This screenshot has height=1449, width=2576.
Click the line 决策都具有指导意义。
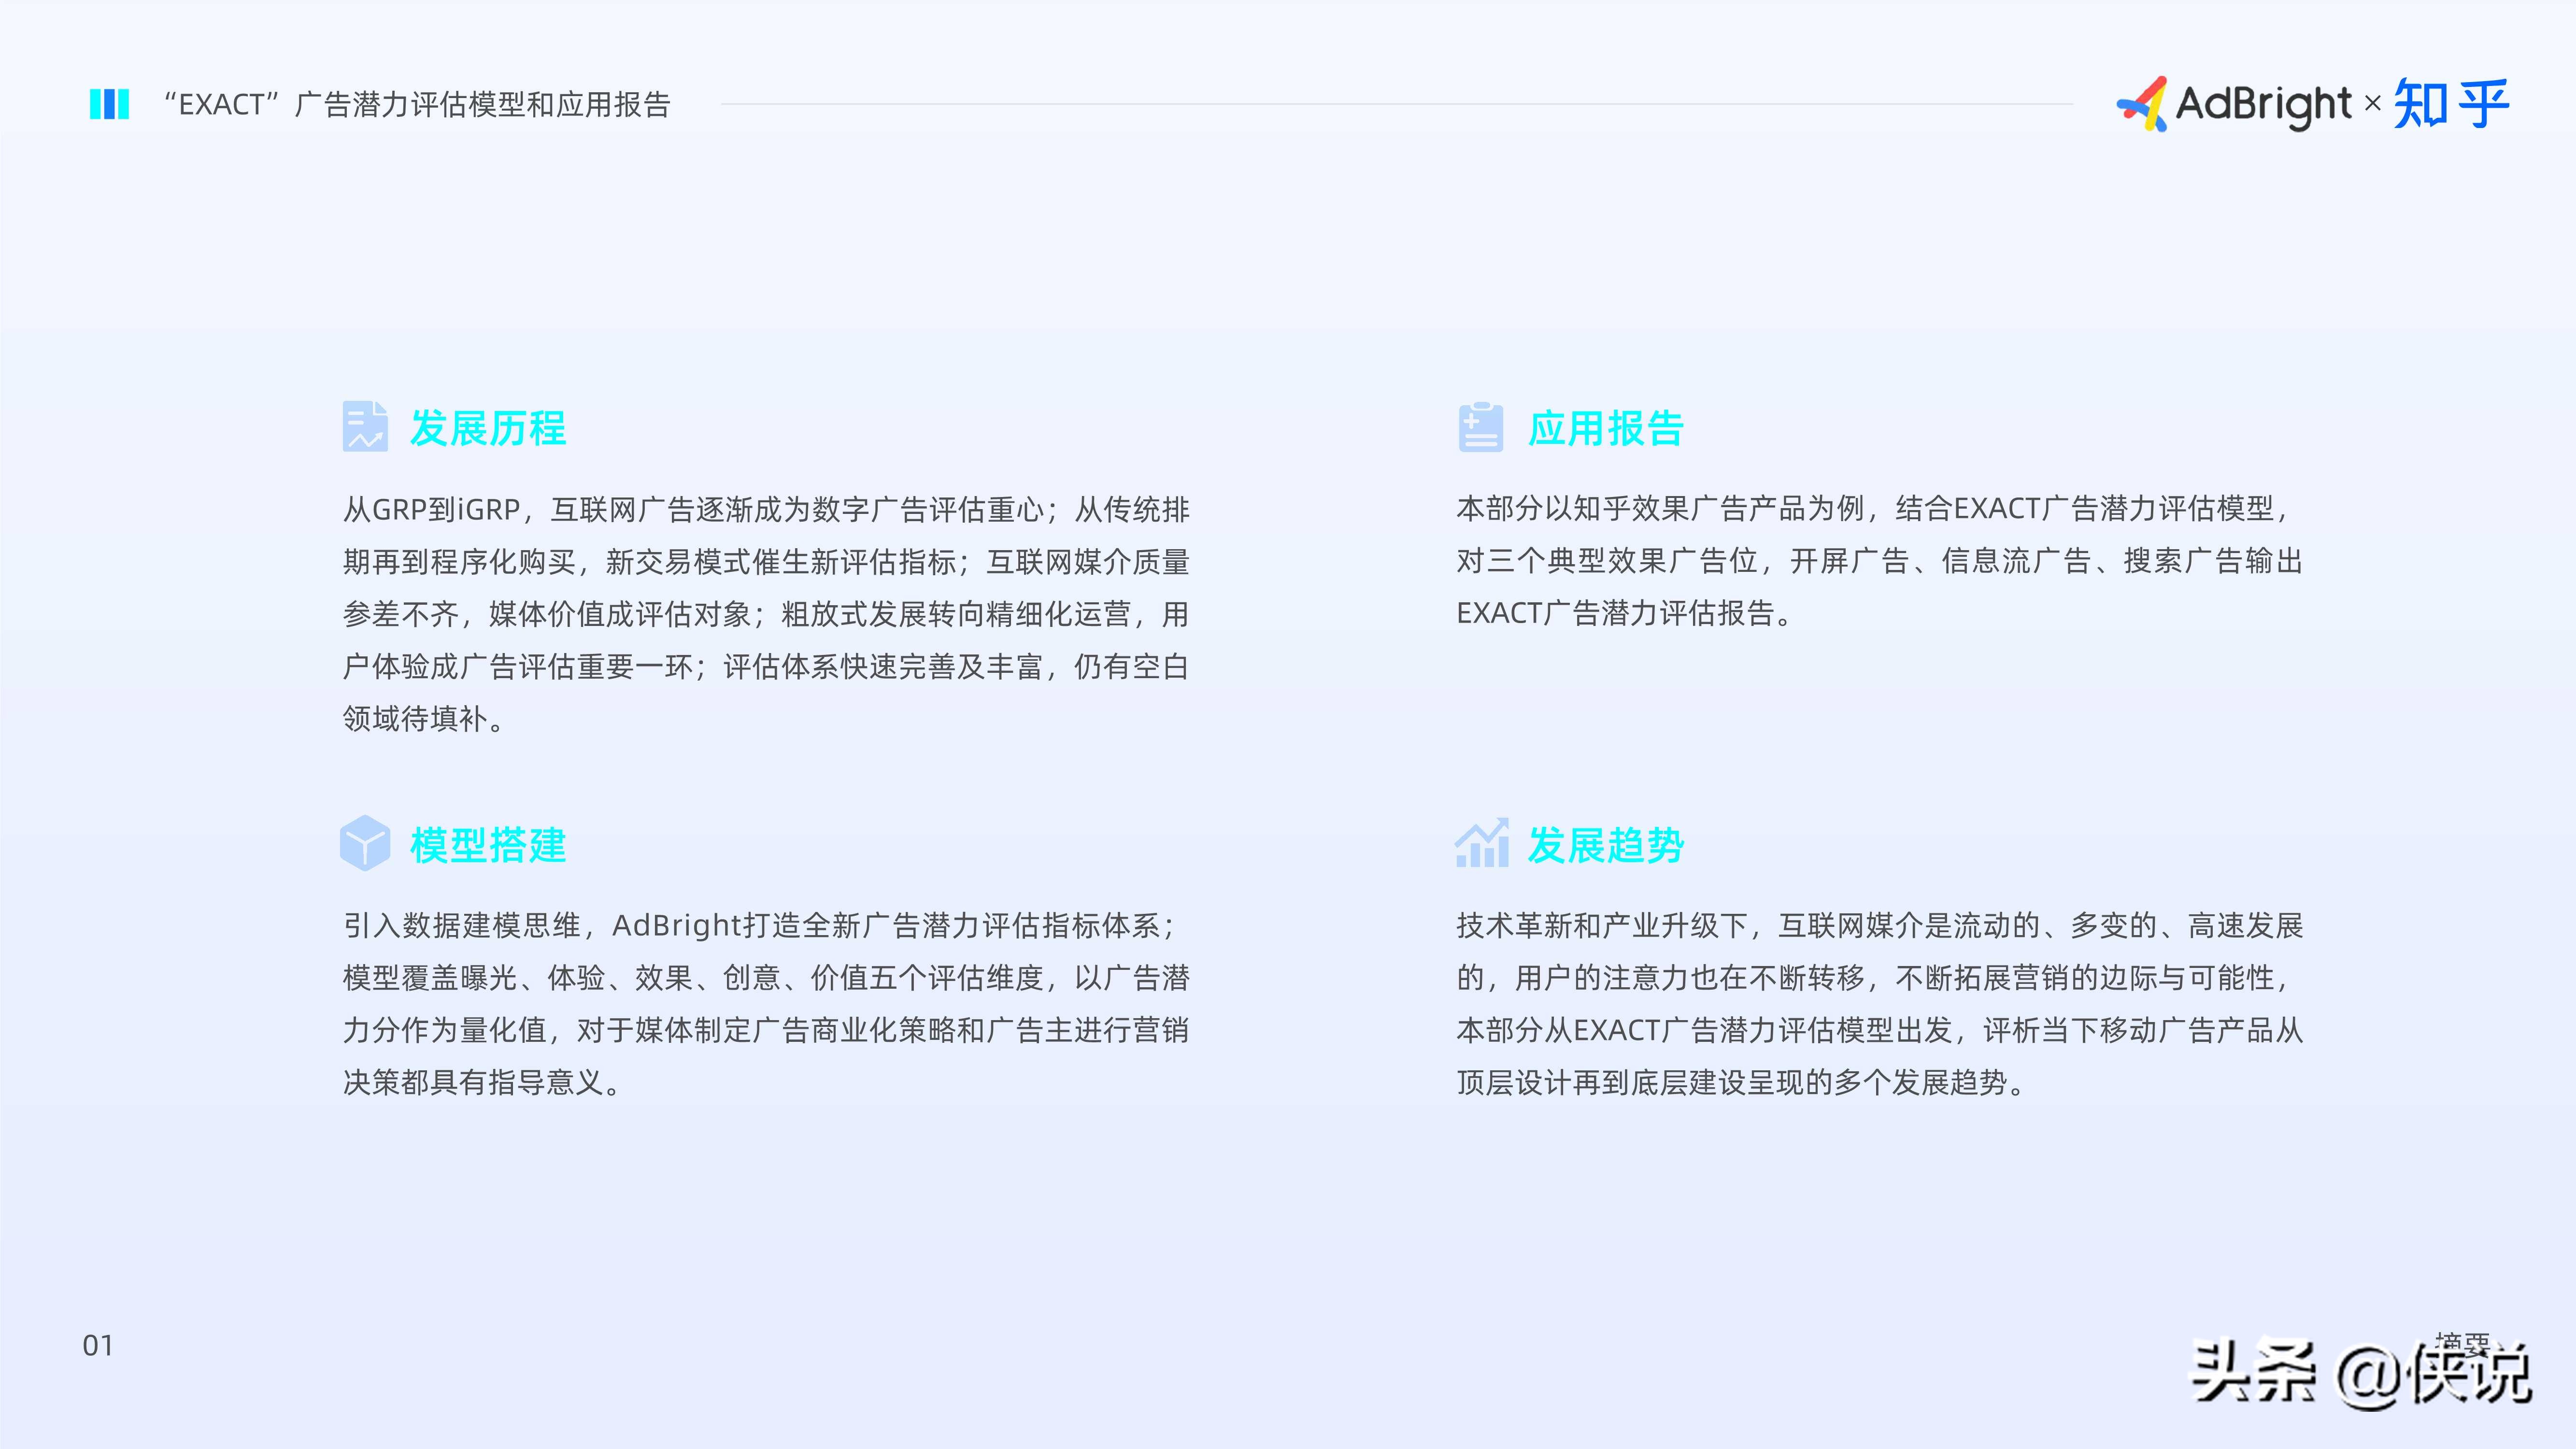(x=482, y=1082)
